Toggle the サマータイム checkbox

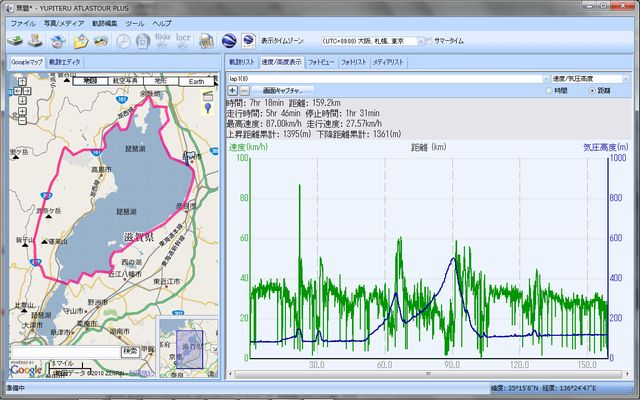(x=429, y=41)
